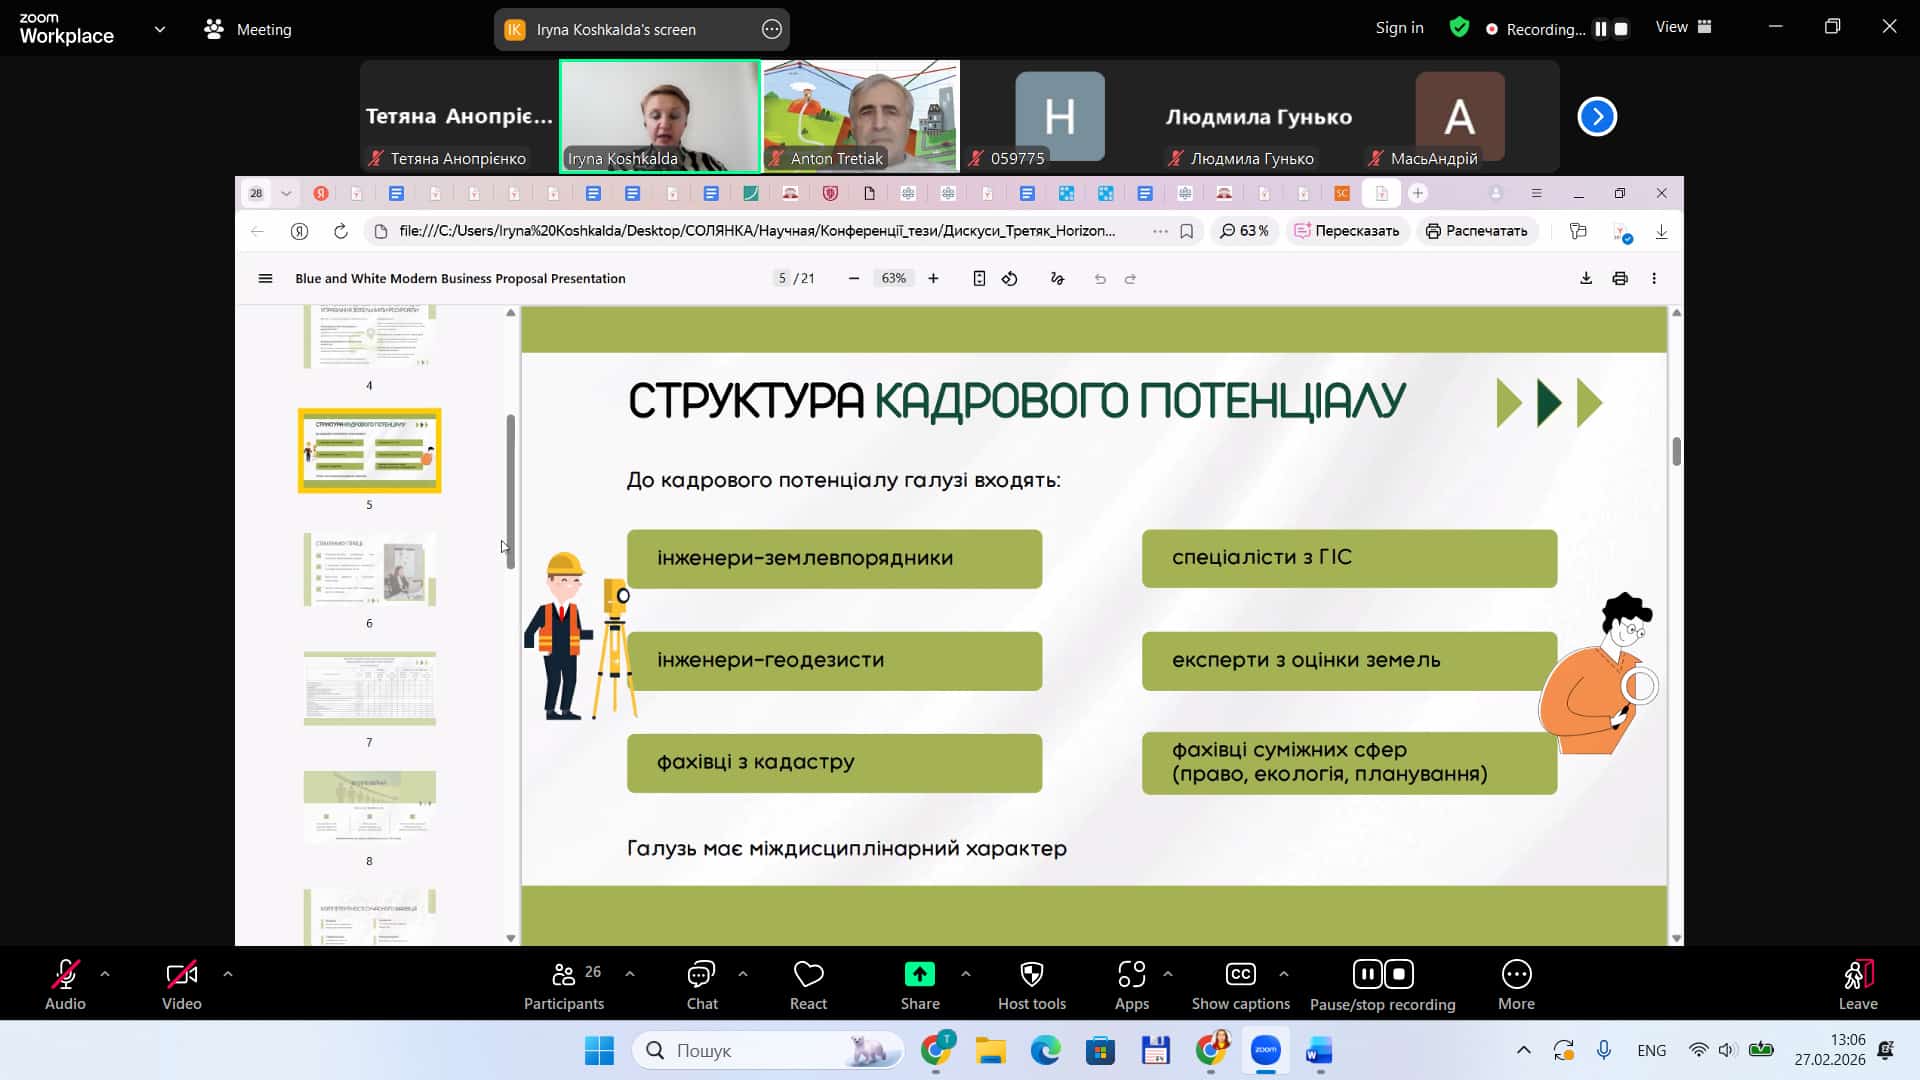Open PDF viewer sidebar hamburger menu
Screen dimensions: 1920x1080
[x=265, y=279]
